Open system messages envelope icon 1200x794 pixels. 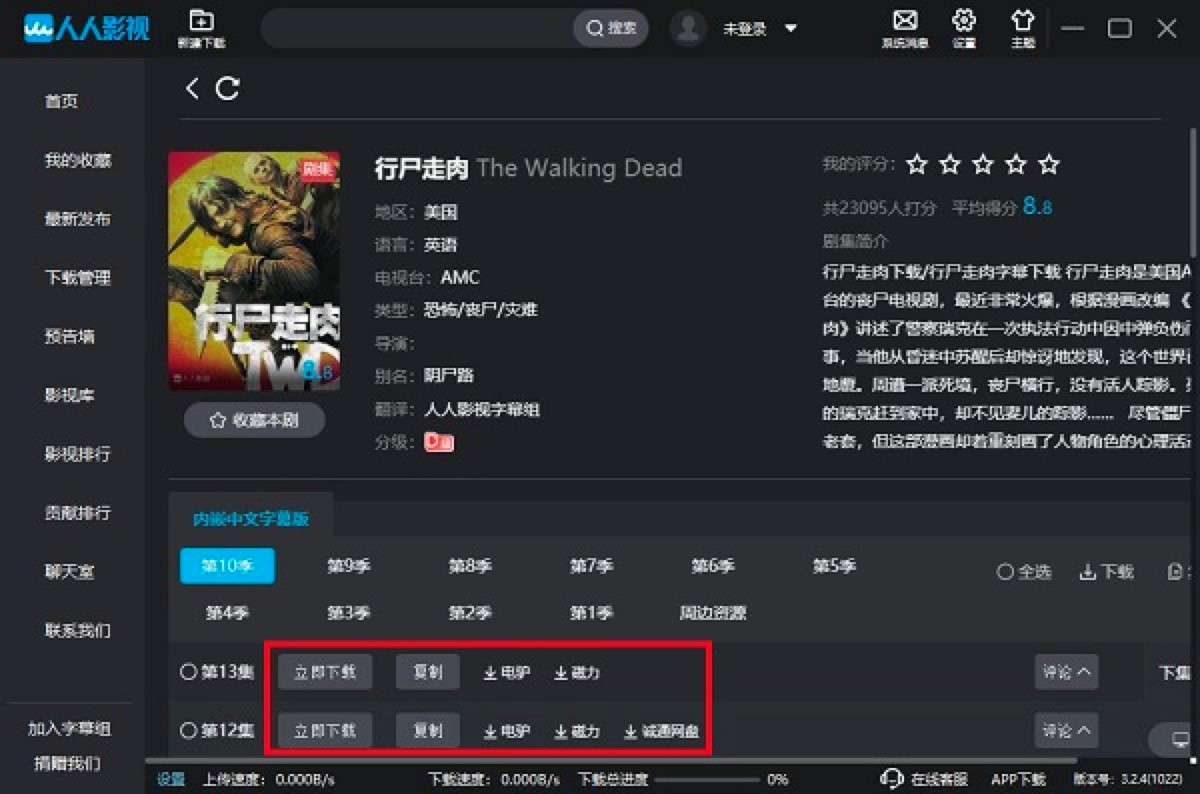[x=905, y=20]
